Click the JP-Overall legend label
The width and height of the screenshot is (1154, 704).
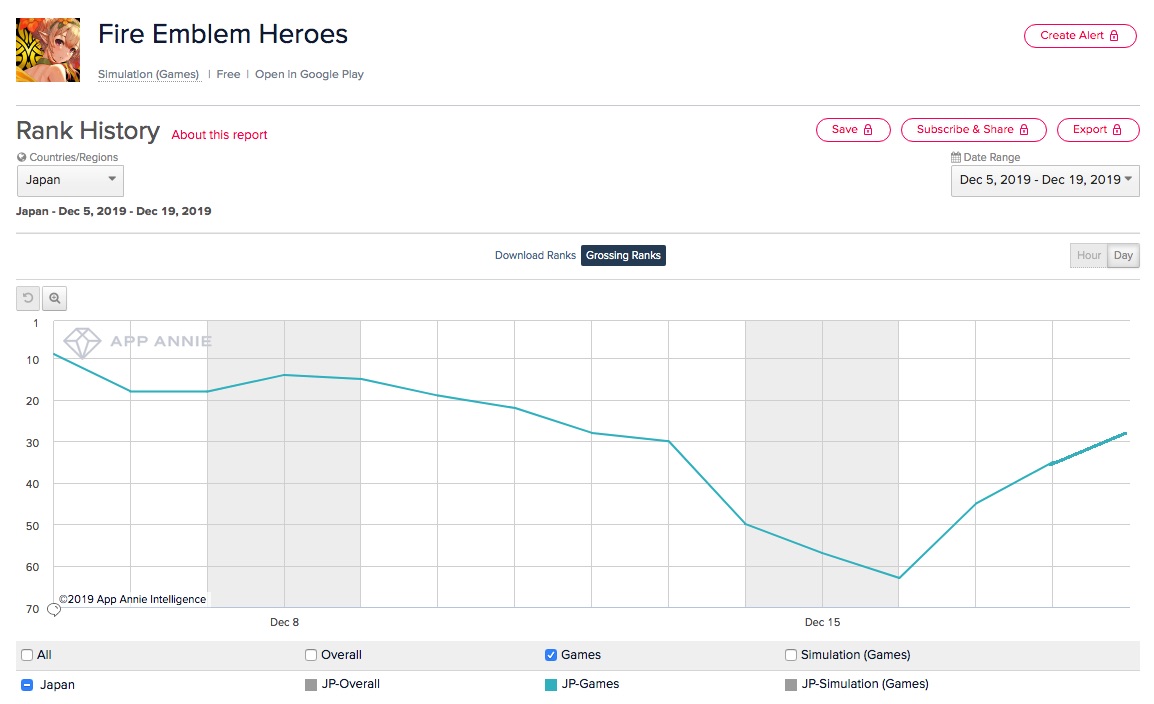(350, 684)
